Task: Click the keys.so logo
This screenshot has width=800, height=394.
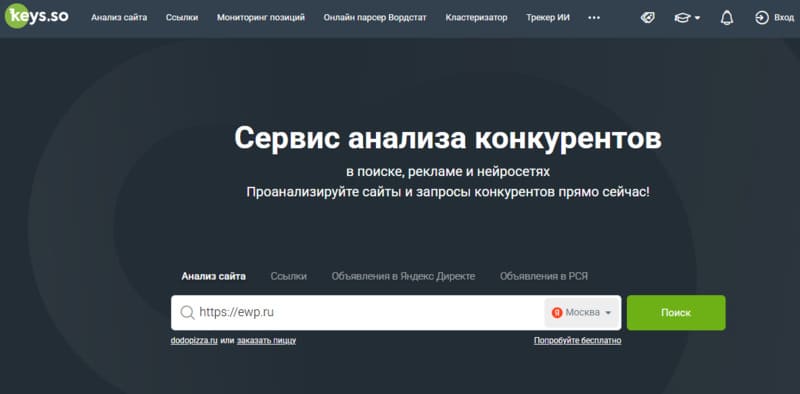Action: tap(37, 16)
